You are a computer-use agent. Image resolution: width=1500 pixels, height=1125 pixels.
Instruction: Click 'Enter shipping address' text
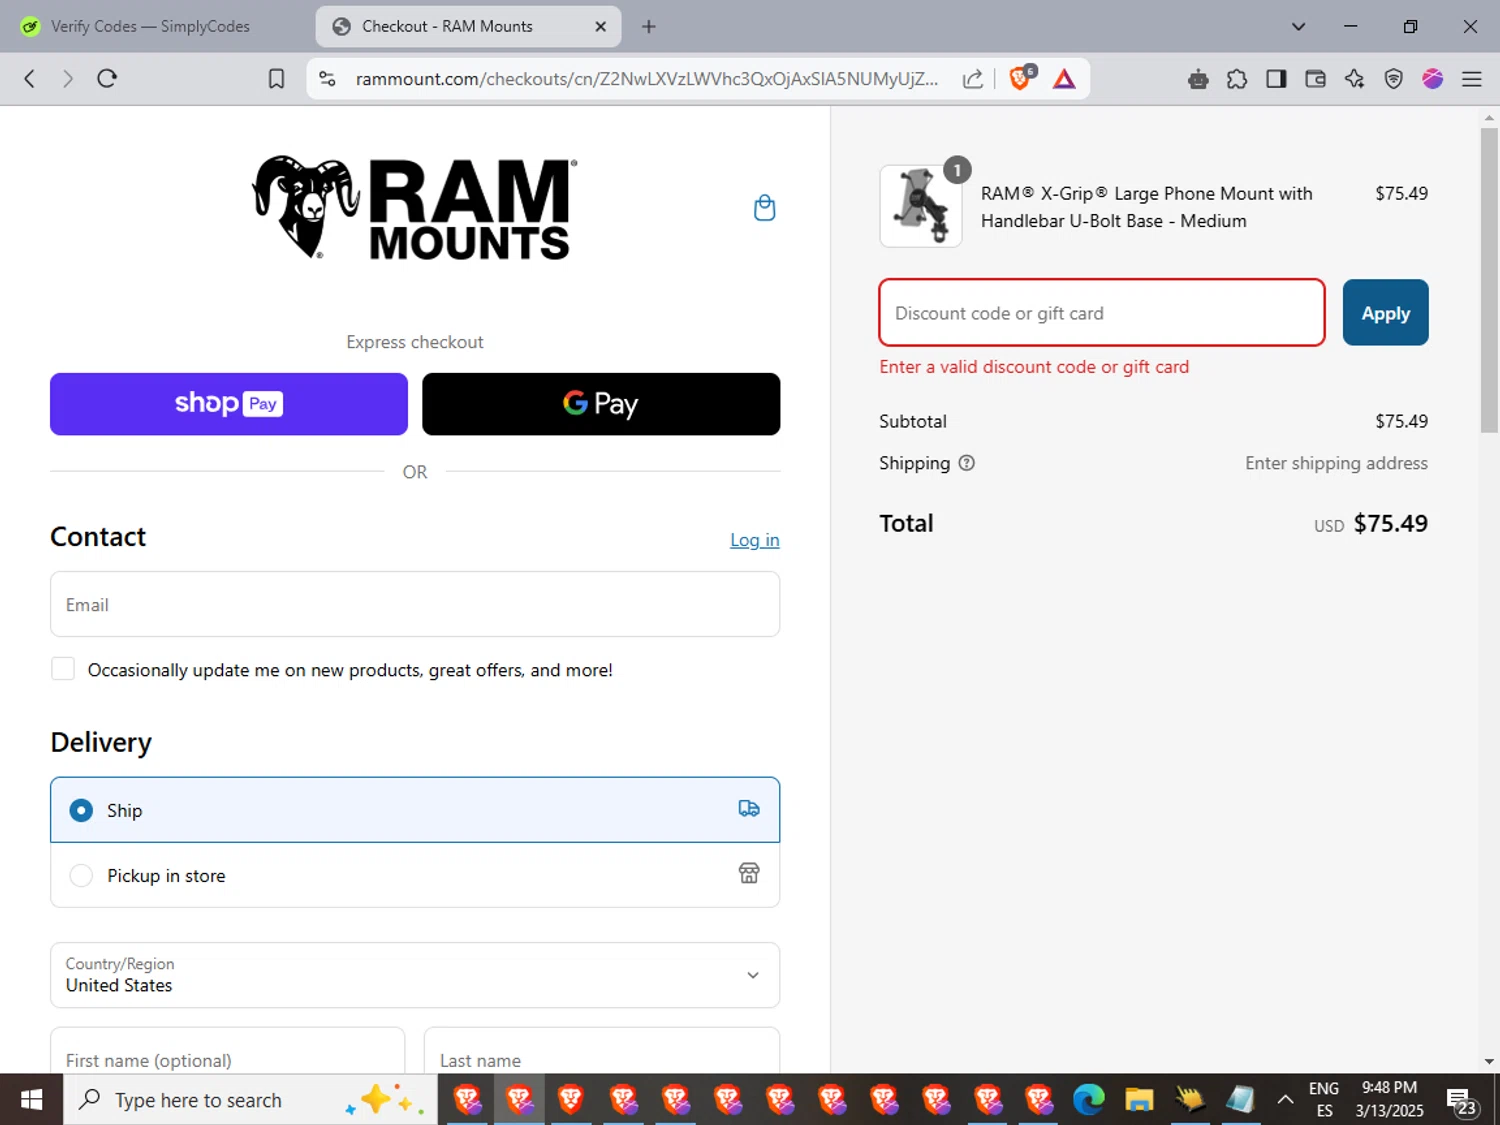pos(1336,463)
